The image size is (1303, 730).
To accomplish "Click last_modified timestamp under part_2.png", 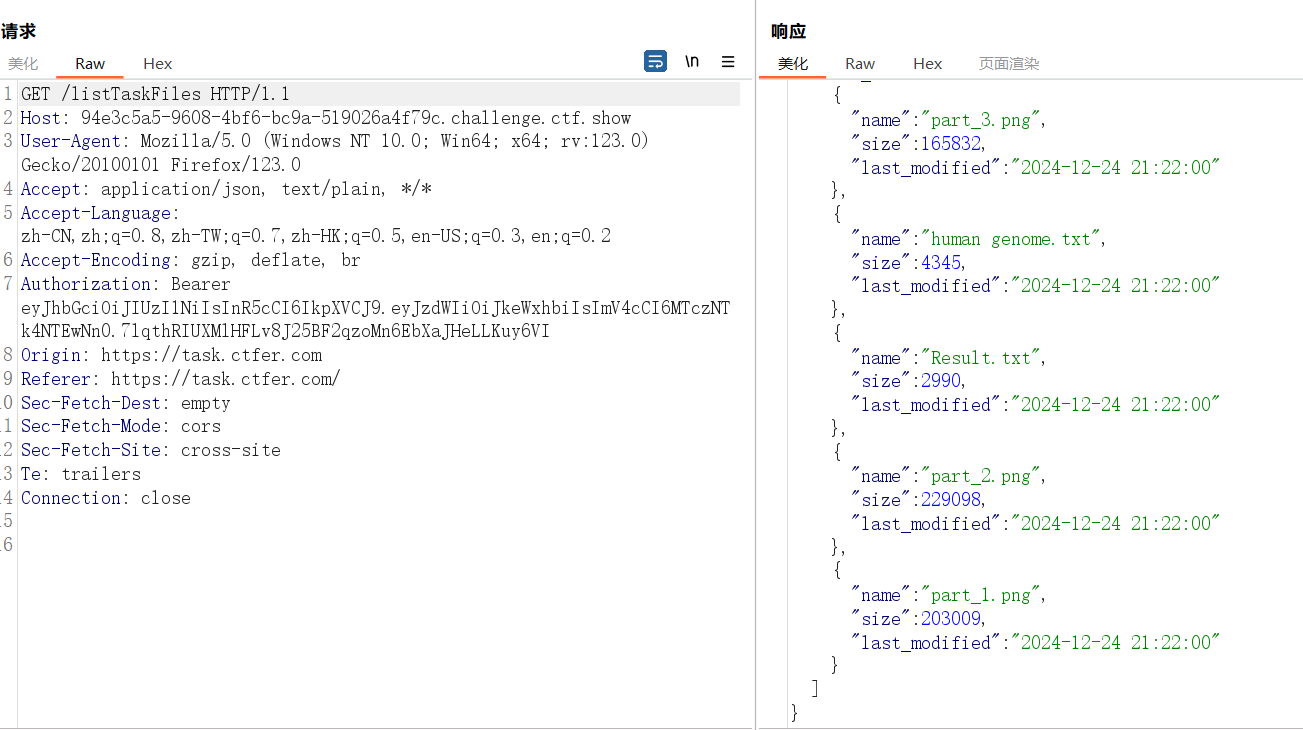I will pos(1116,524).
